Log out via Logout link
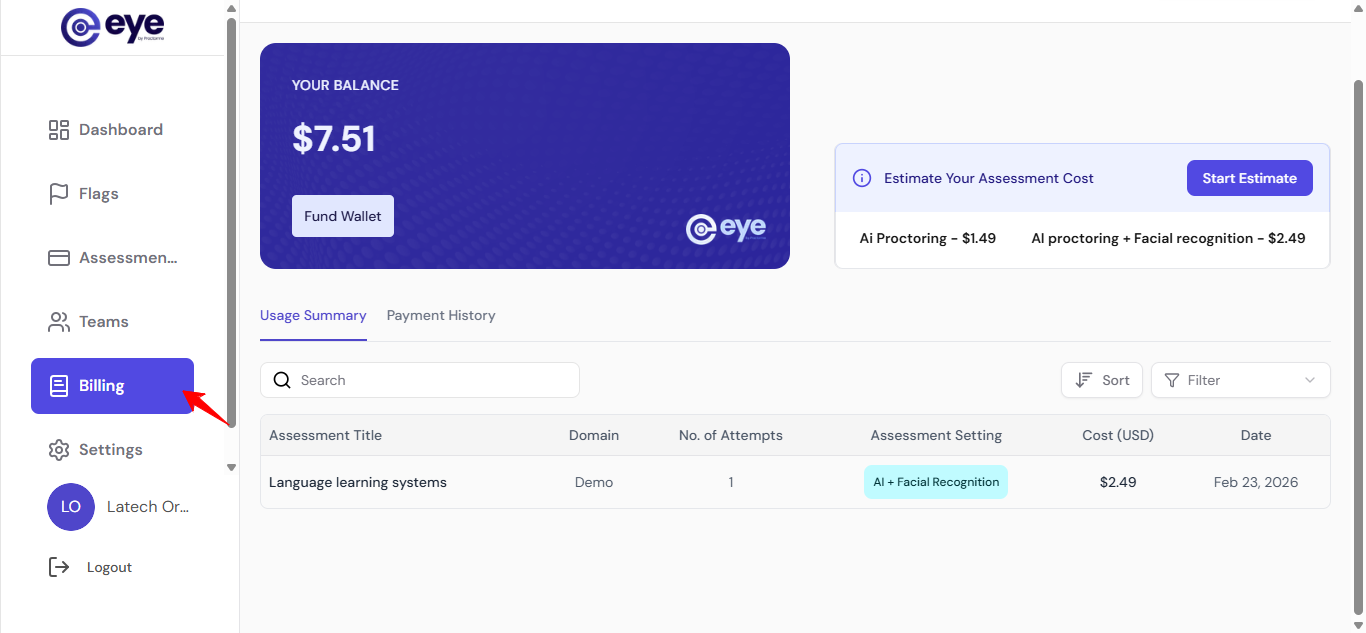The image size is (1366, 633). [109, 567]
